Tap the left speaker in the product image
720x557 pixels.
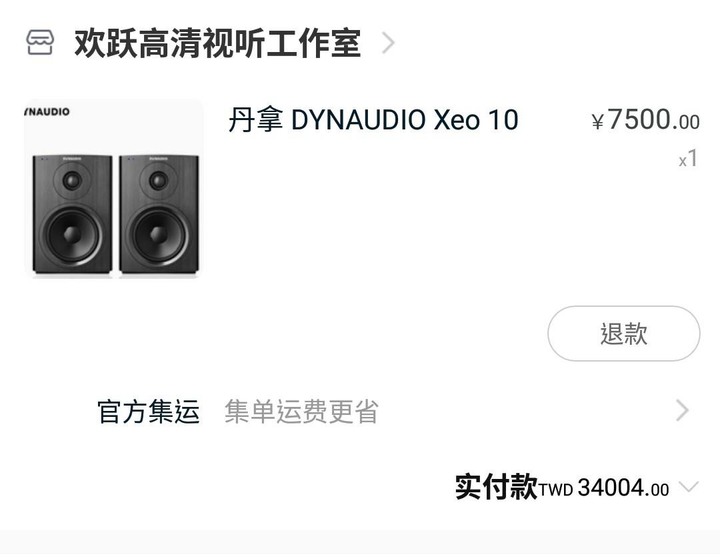coord(72,214)
